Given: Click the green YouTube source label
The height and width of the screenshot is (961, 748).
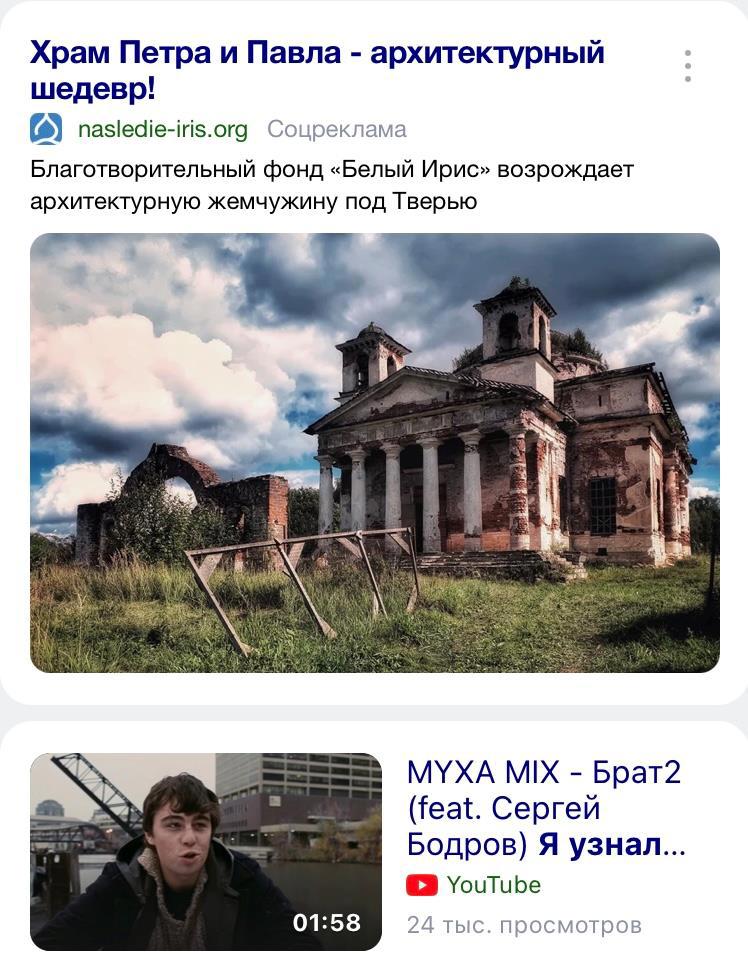Looking at the screenshot, I should point(494,885).
